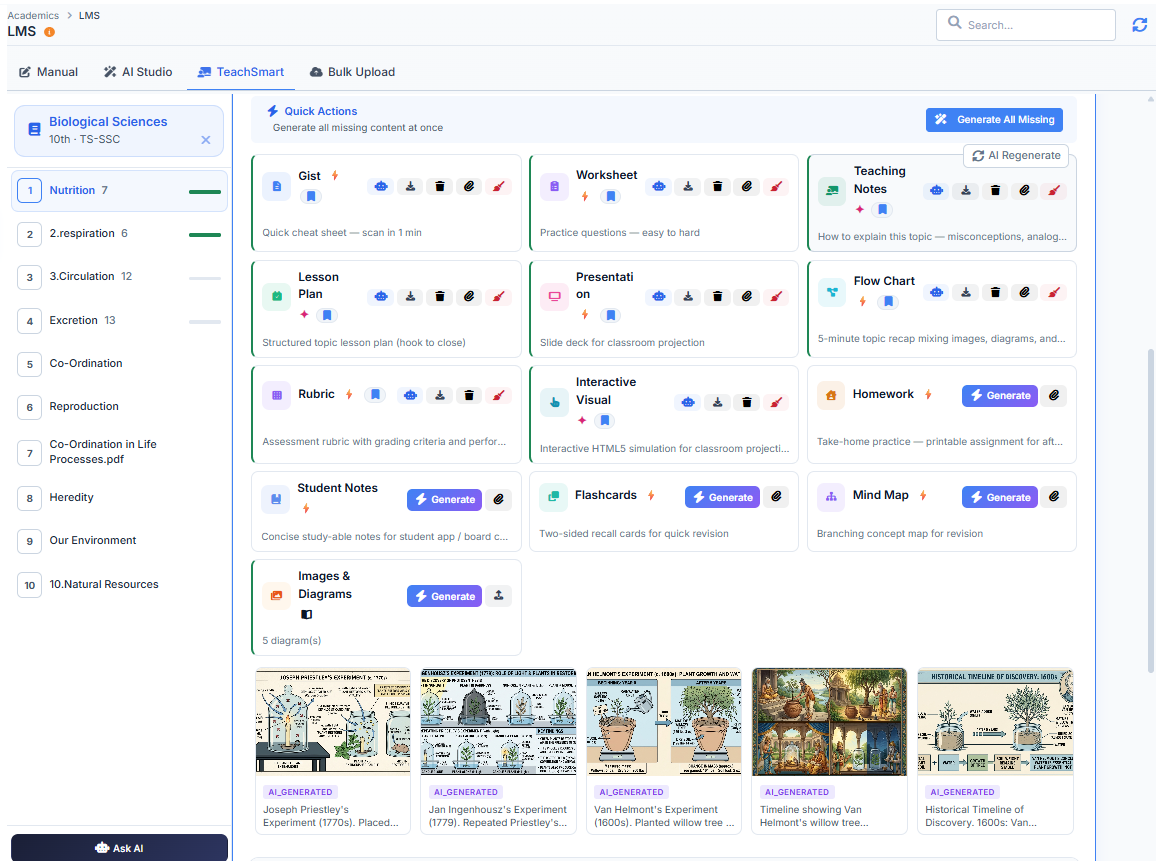Click the upload icon on Images & Diagrams card
The width and height of the screenshot is (1156, 861).
click(498, 596)
